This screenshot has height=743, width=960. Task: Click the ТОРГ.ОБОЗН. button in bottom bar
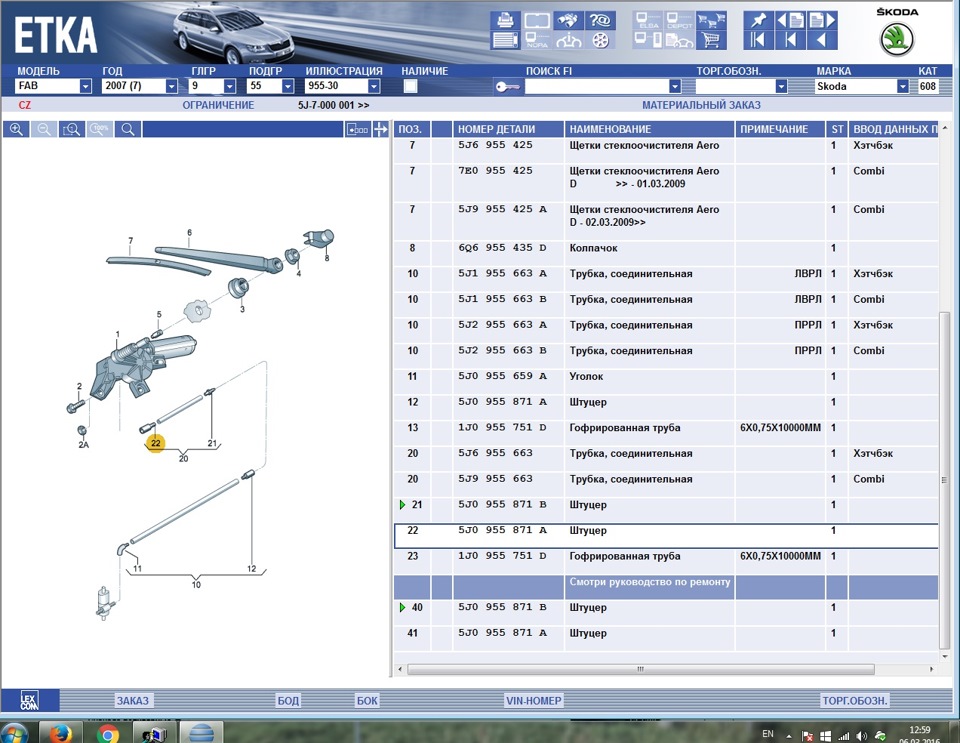click(855, 700)
